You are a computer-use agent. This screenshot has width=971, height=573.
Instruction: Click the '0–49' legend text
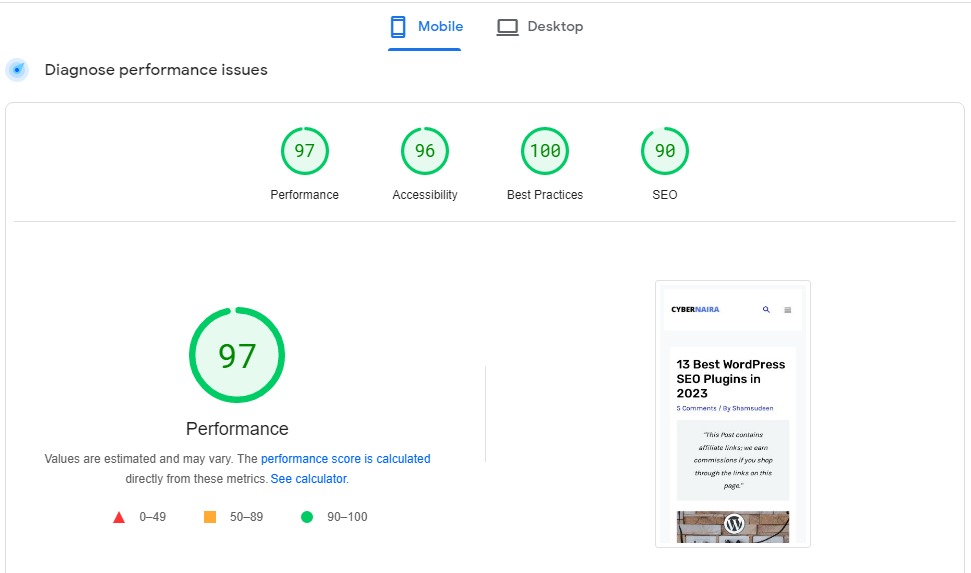pos(152,517)
